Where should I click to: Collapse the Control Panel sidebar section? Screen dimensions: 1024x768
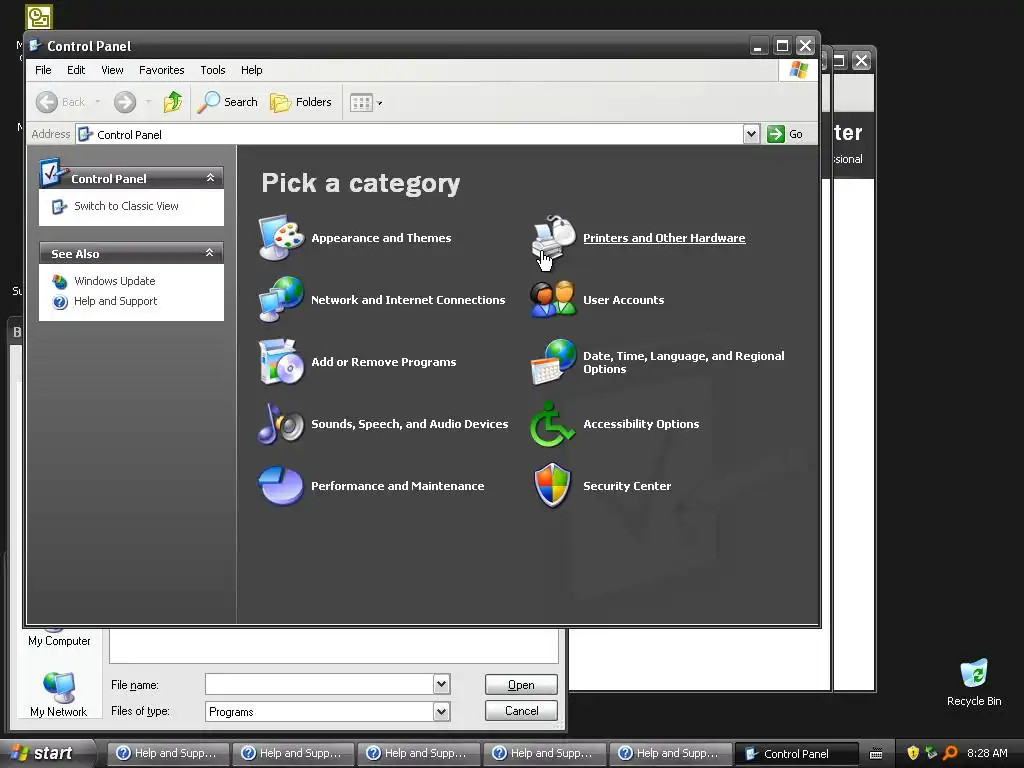coord(210,178)
